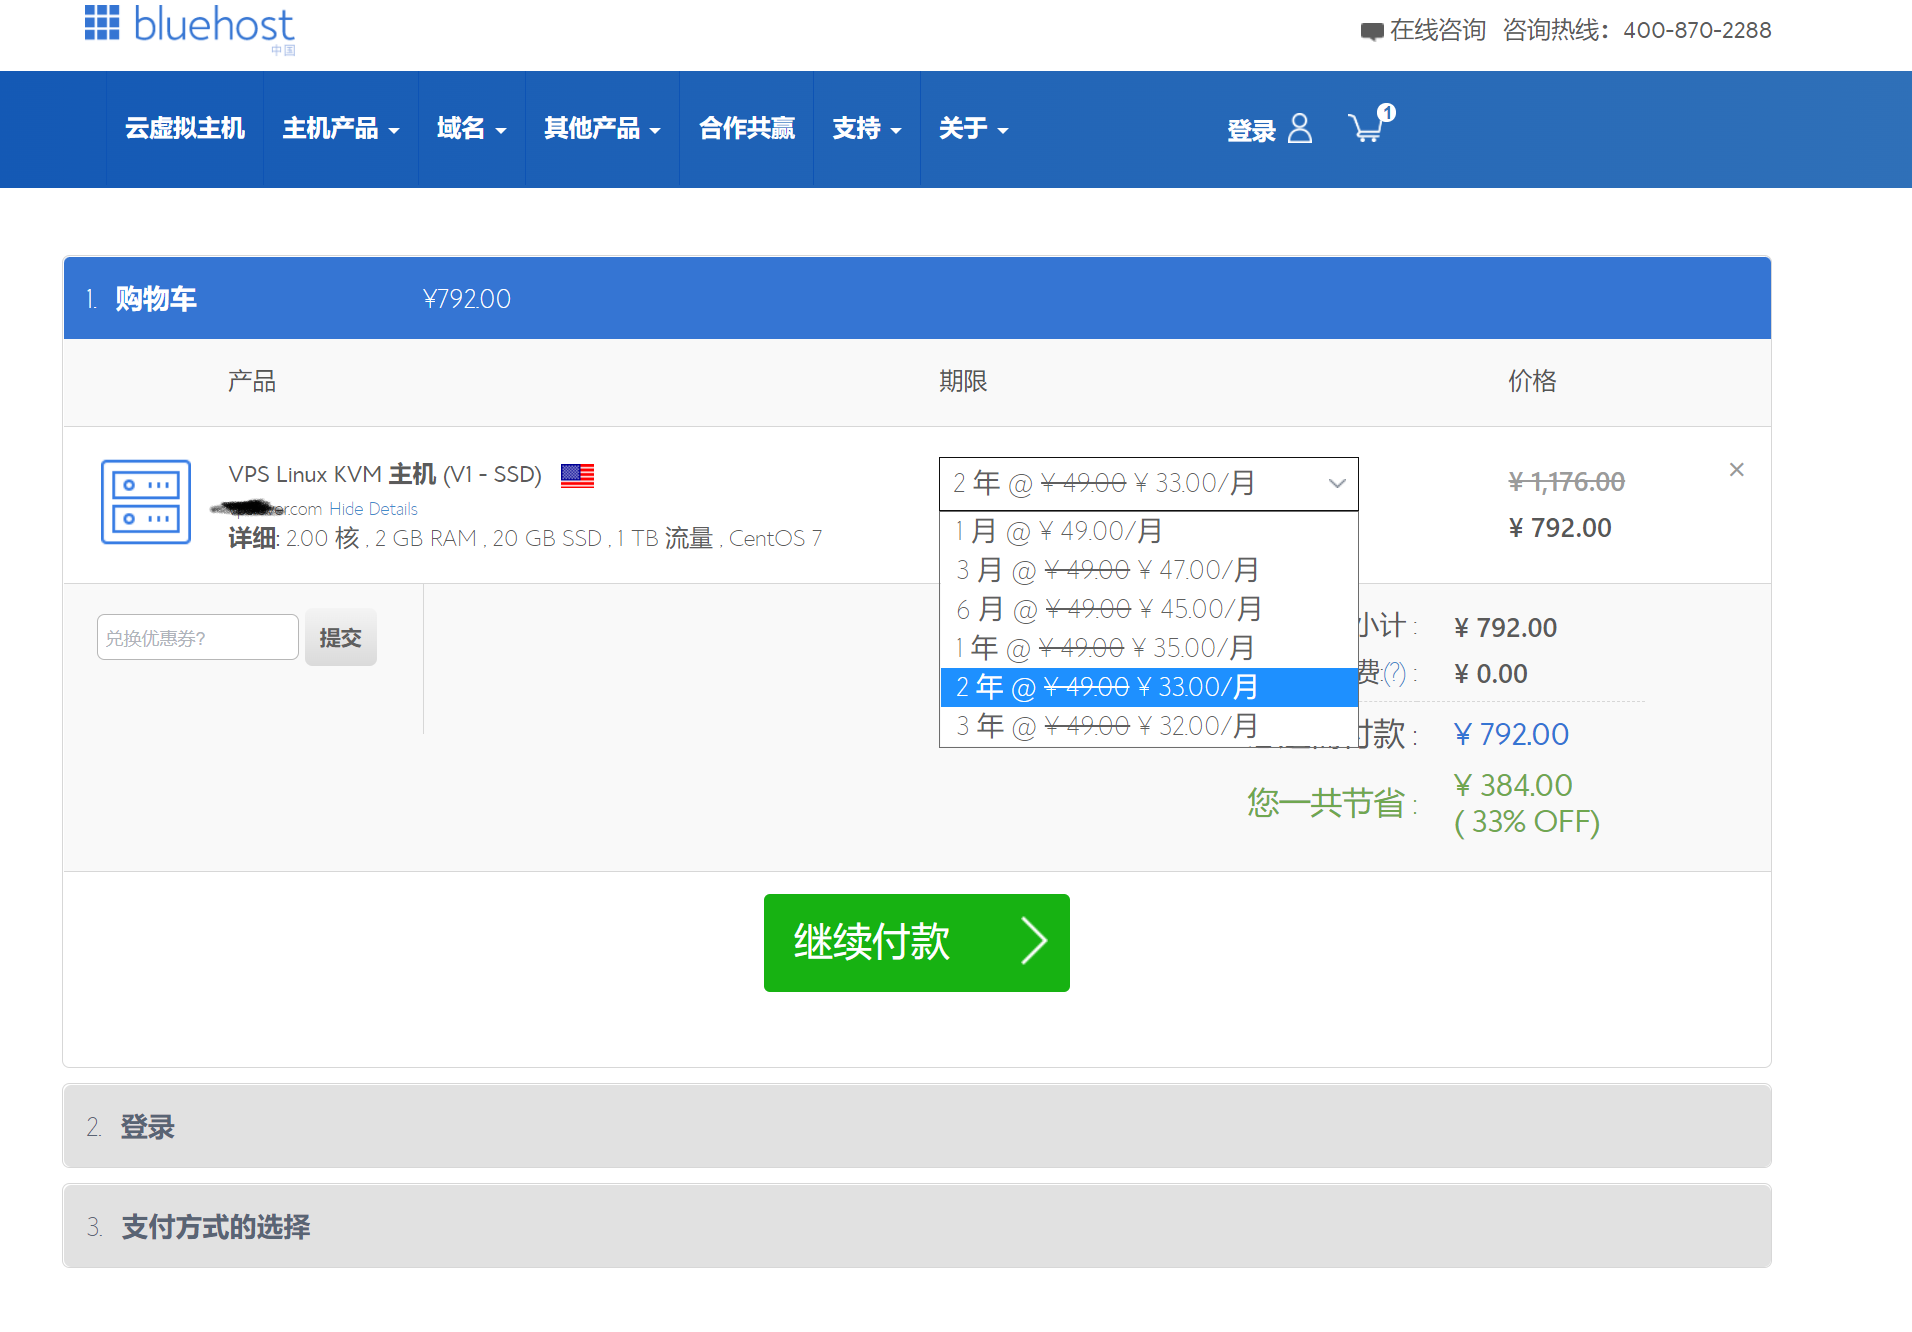Select the 1 年 ¥35.00/月 option

coord(1148,648)
